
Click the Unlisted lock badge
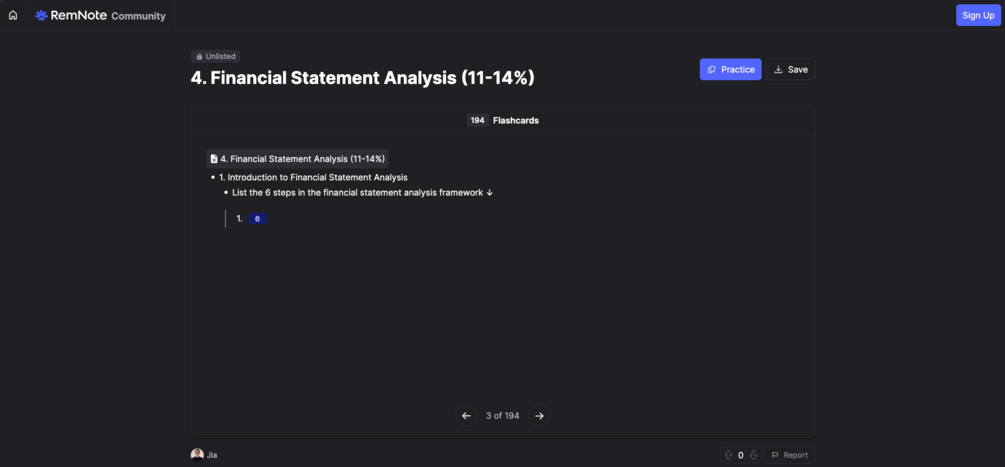point(216,57)
